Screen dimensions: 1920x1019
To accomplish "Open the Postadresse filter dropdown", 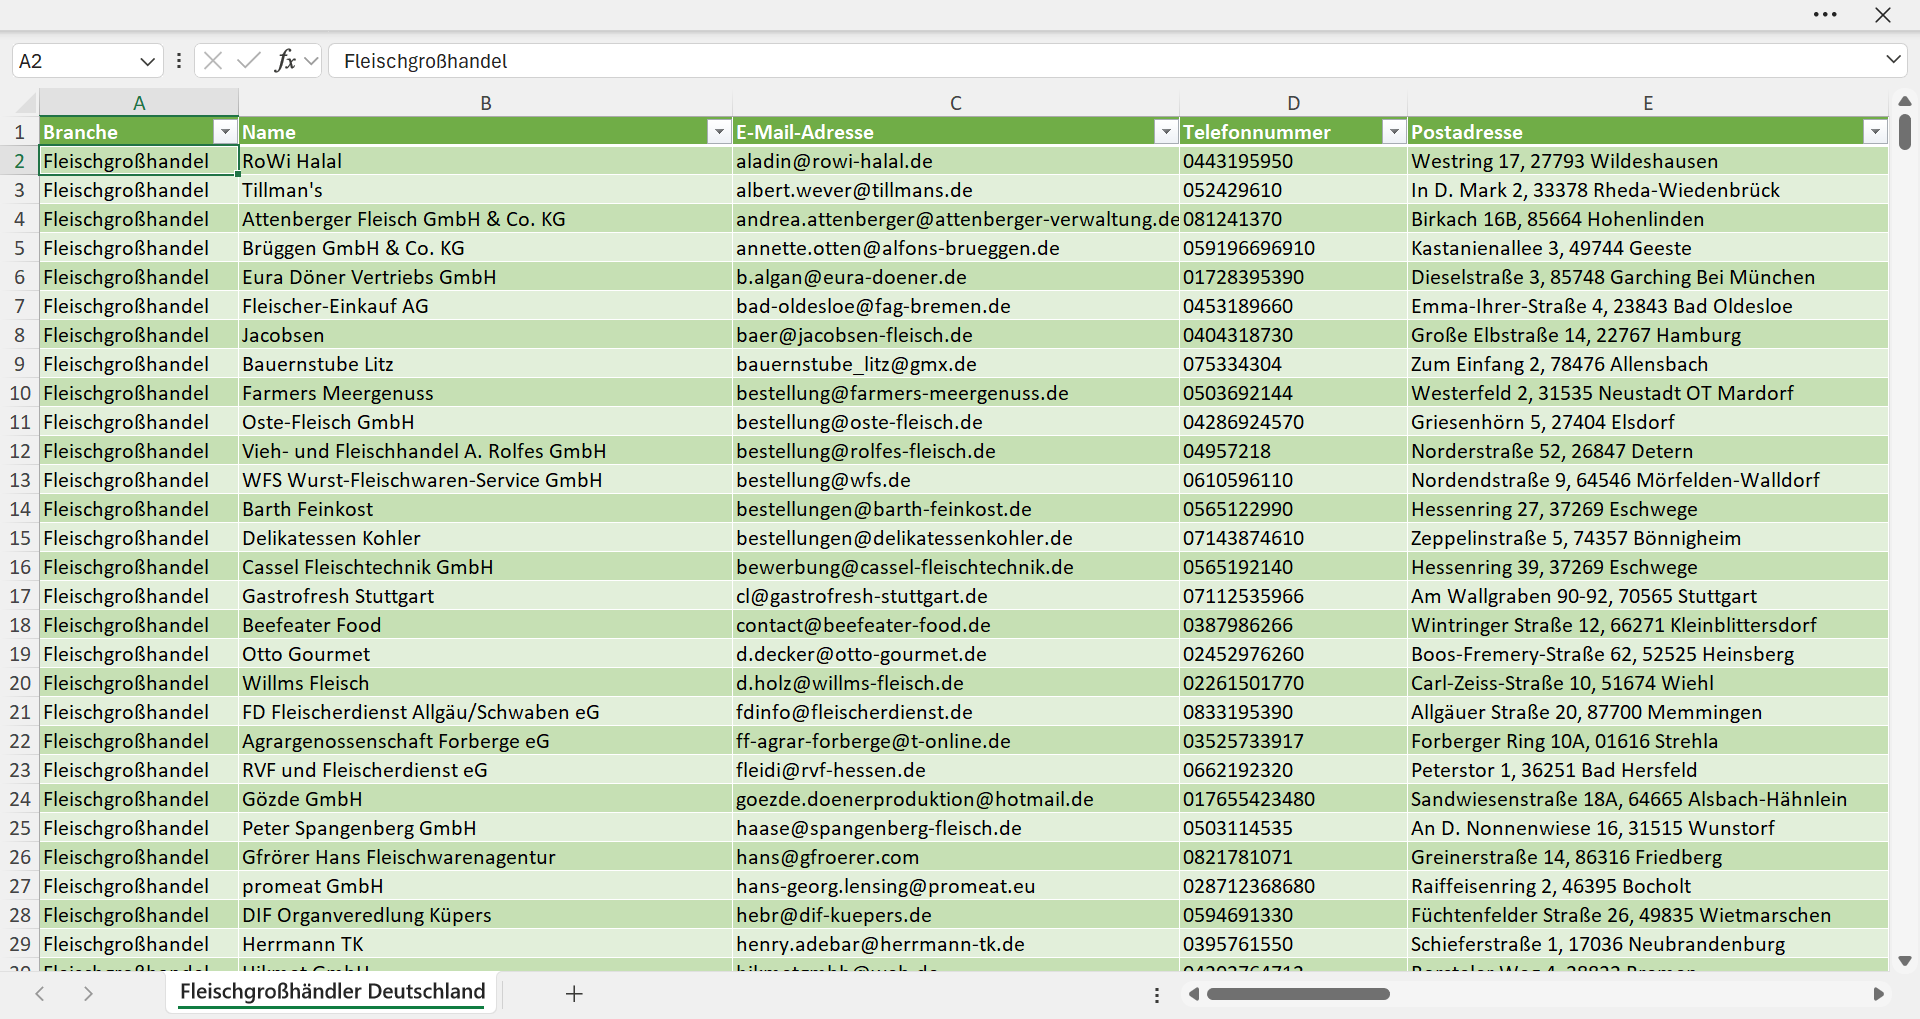I will pyautogui.click(x=1875, y=132).
